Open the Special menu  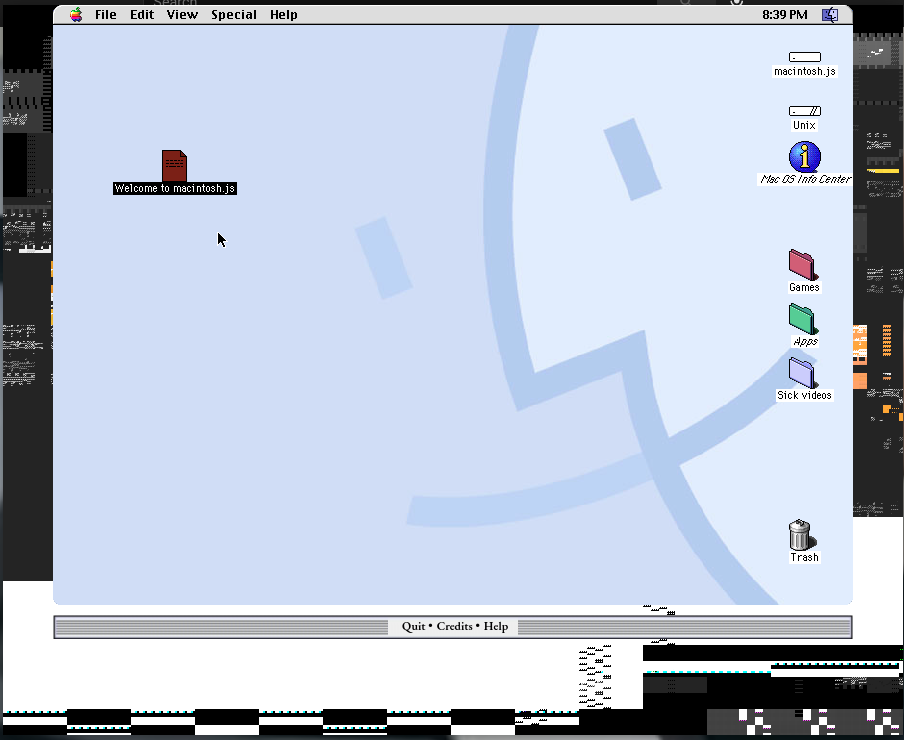point(233,14)
